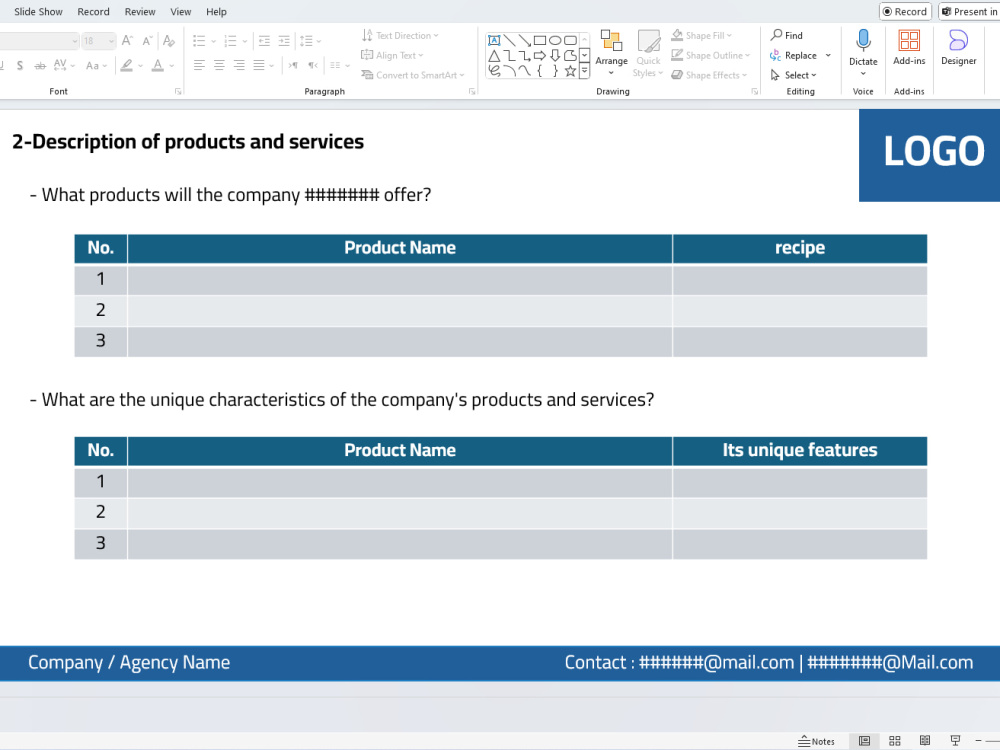This screenshot has height=750, width=1000.
Task: Open the Font dialog launcher
Action: pos(178,92)
